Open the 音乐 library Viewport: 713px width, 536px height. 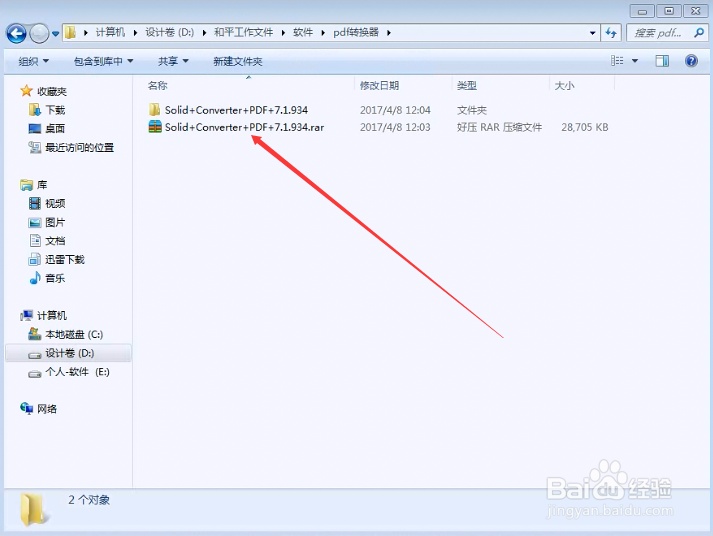(x=55, y=278)
